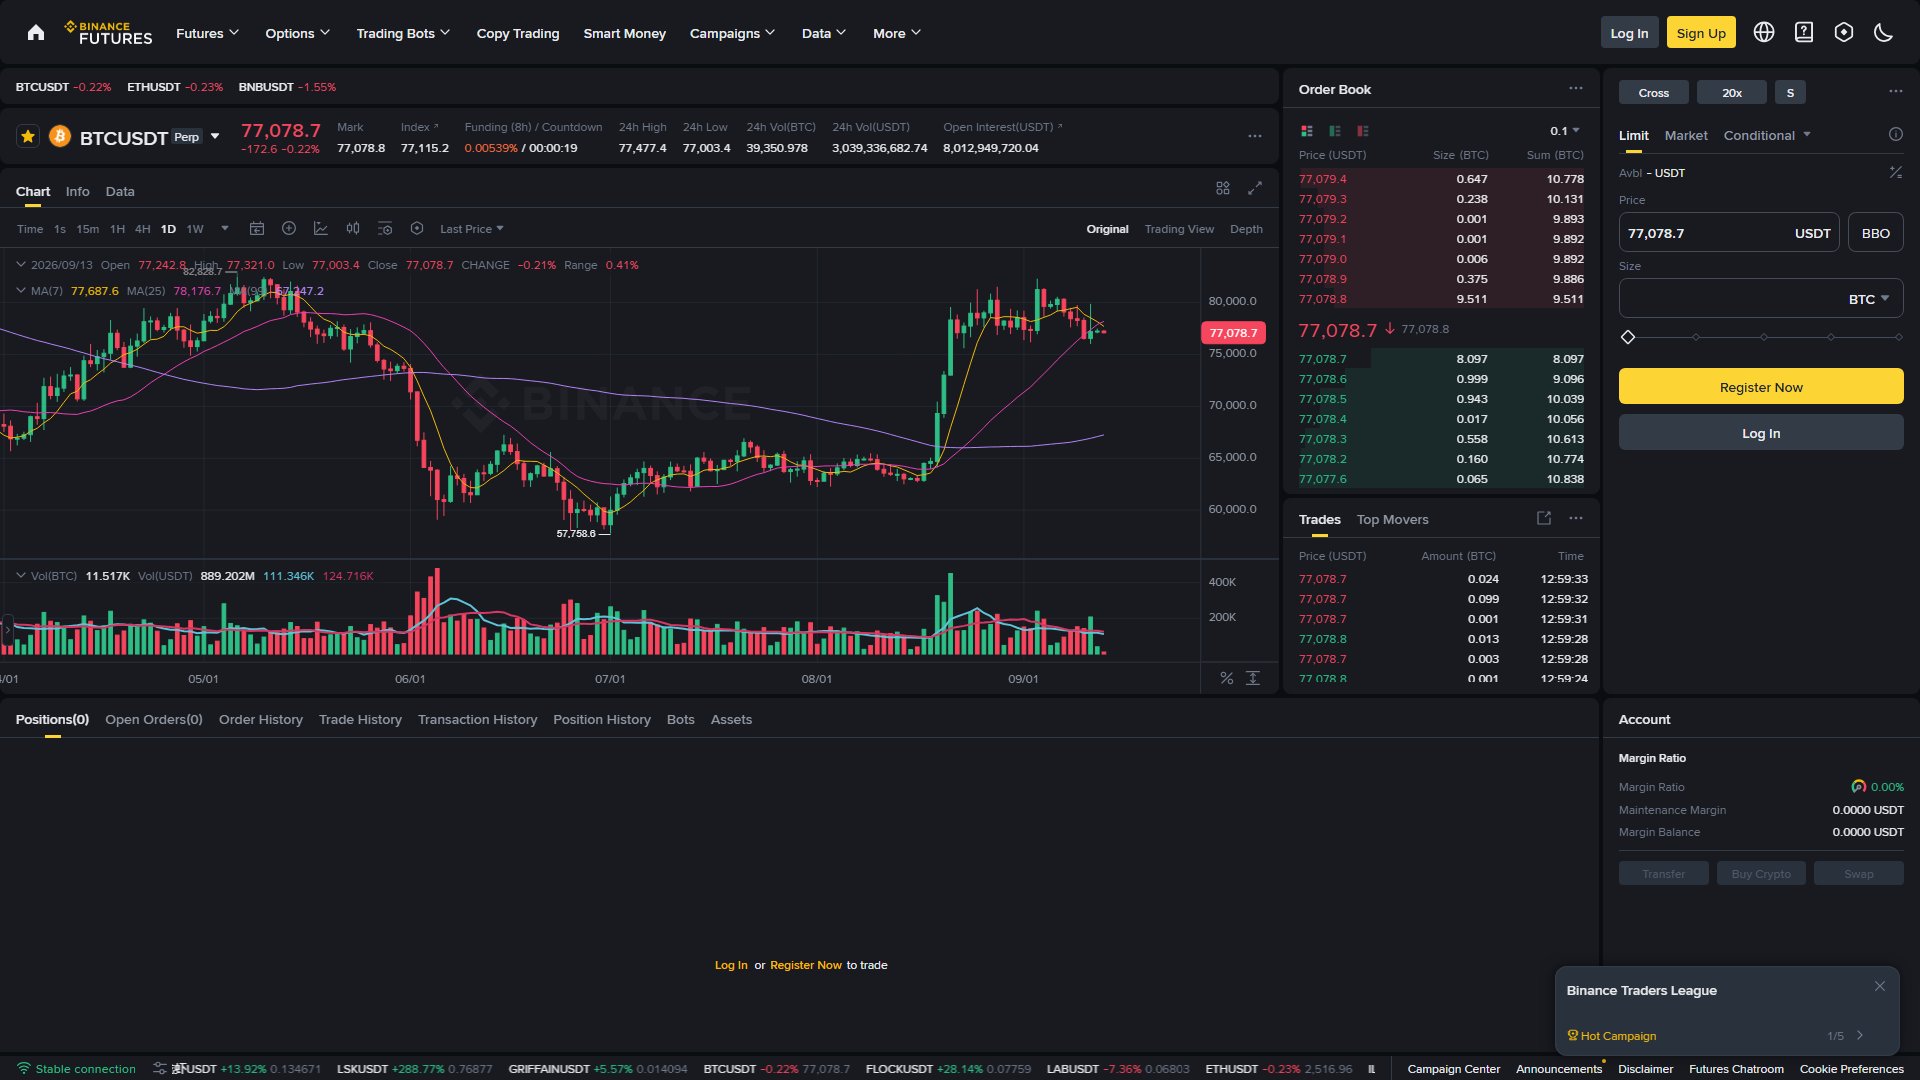Collapse the Vol(BTC) indicator legend
The image size is (1920, 1080).
21,576
